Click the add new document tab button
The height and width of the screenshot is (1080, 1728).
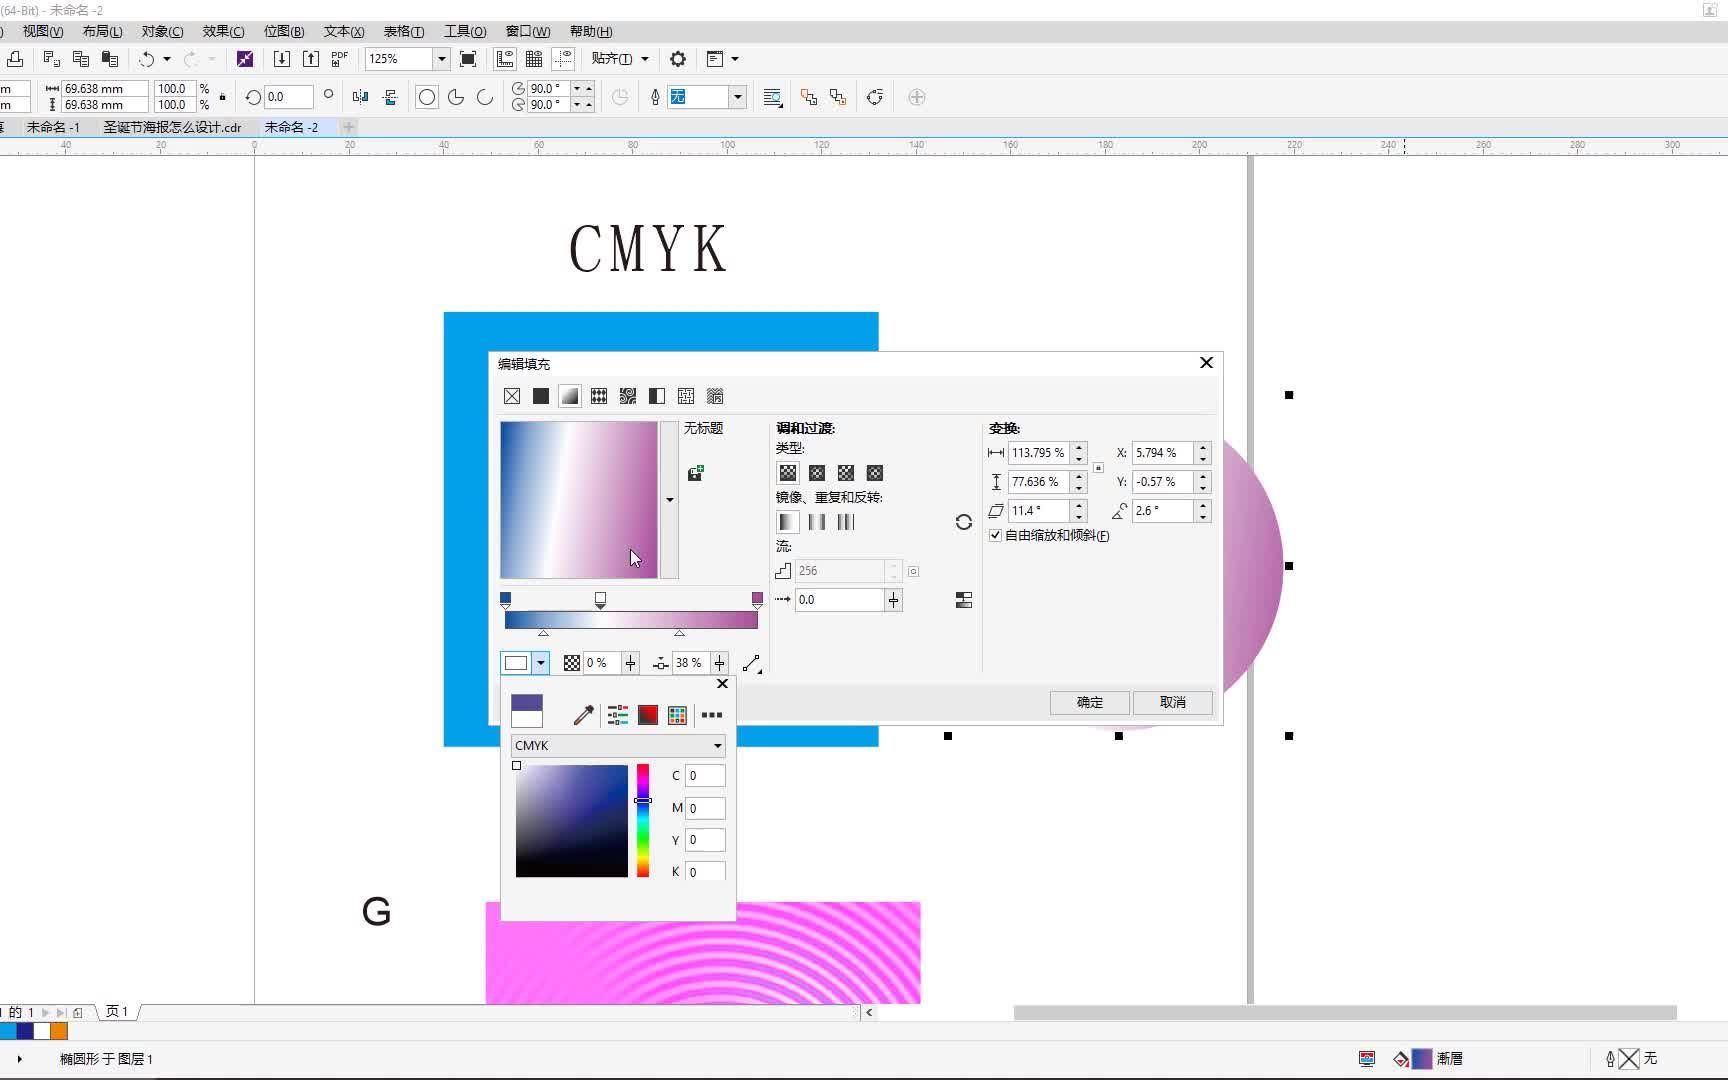coord(349,127)
